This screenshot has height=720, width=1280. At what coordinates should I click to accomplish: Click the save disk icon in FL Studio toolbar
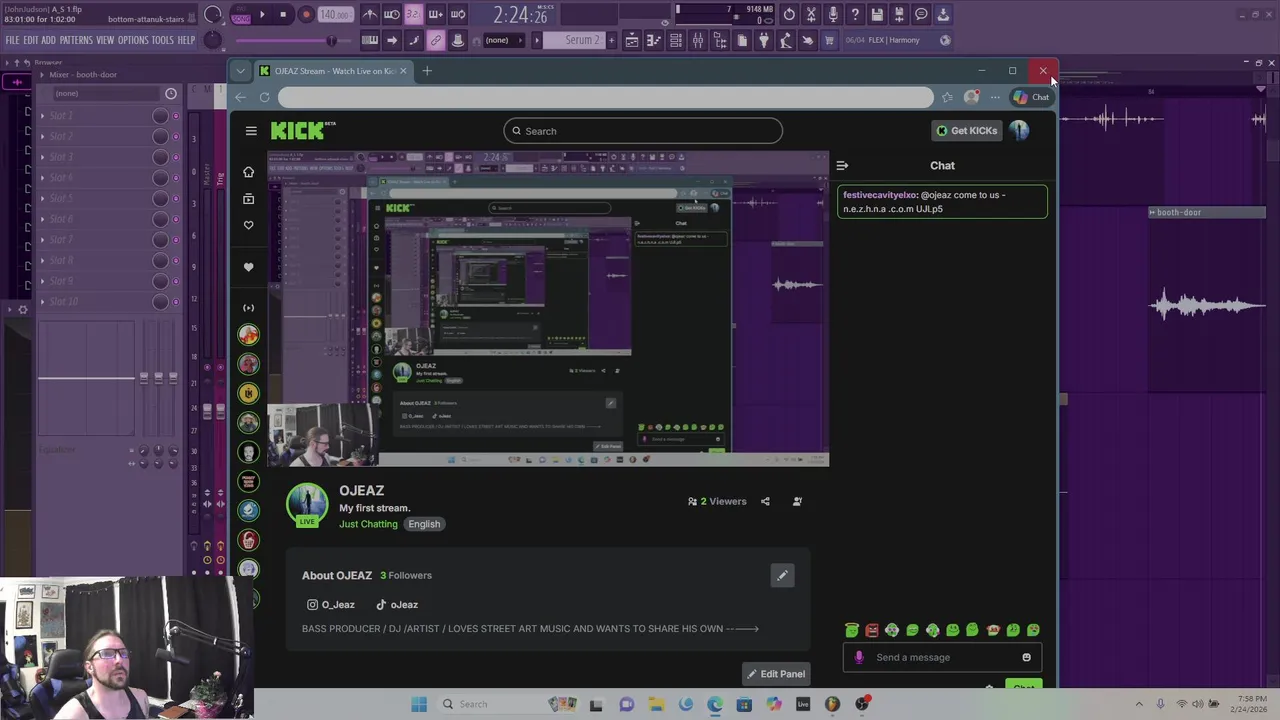coord(877,15)
